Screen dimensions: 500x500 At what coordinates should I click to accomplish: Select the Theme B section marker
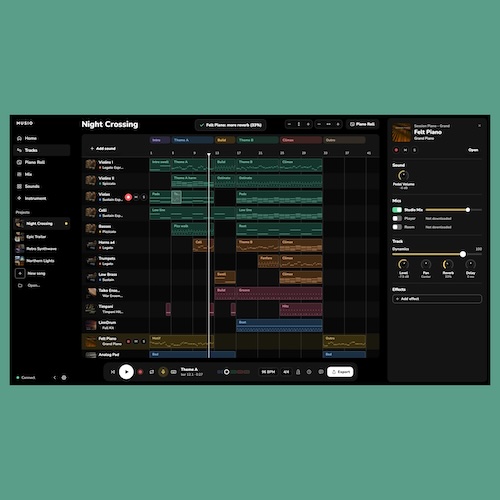[257, 140]
